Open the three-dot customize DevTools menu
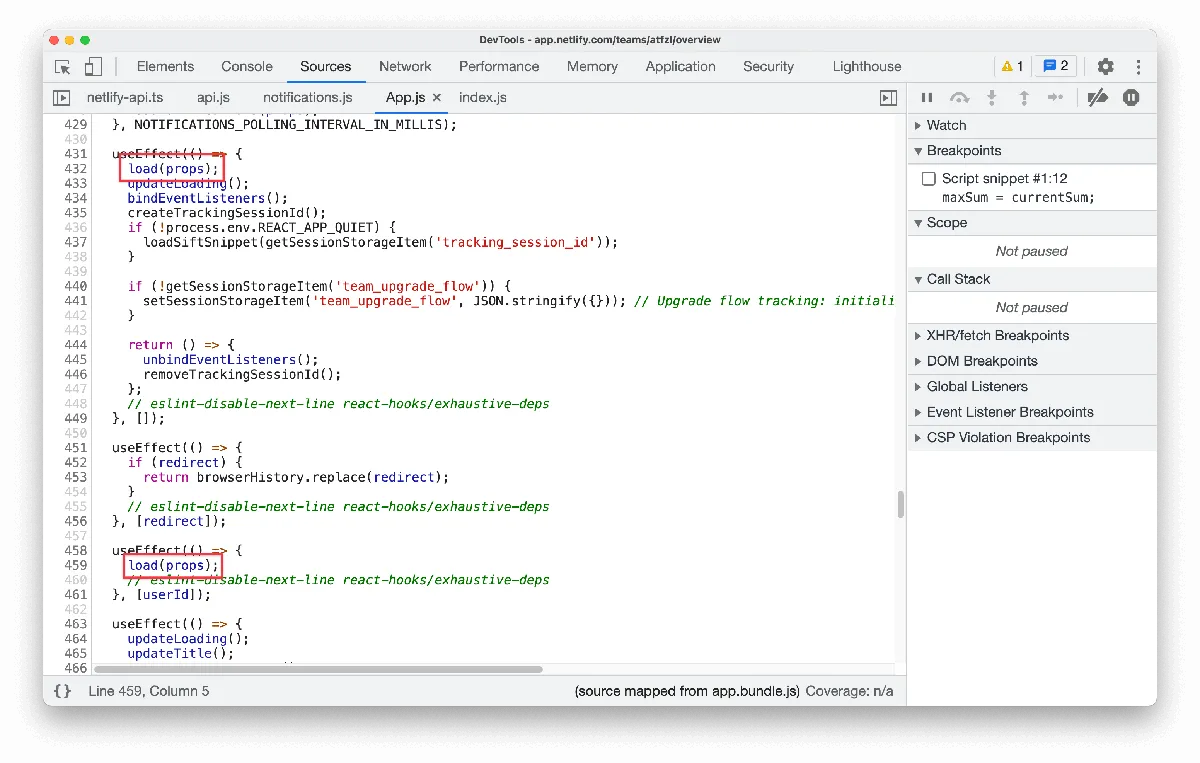The width and height of the screenshot is (1200, 763). click(1138, 67)
